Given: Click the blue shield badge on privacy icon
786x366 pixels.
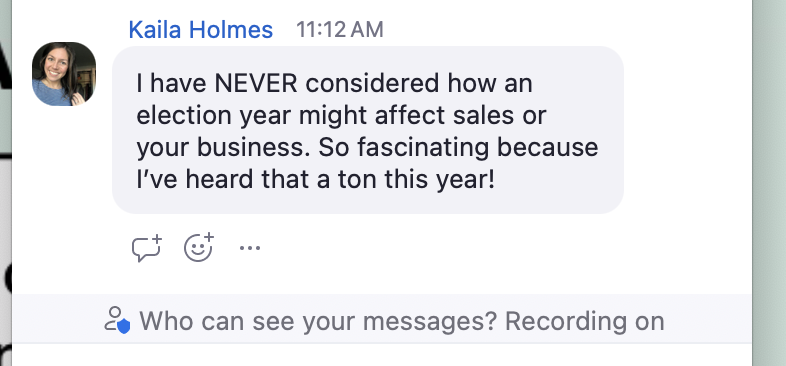Looking at the screenshot, I should pos(124,326).
